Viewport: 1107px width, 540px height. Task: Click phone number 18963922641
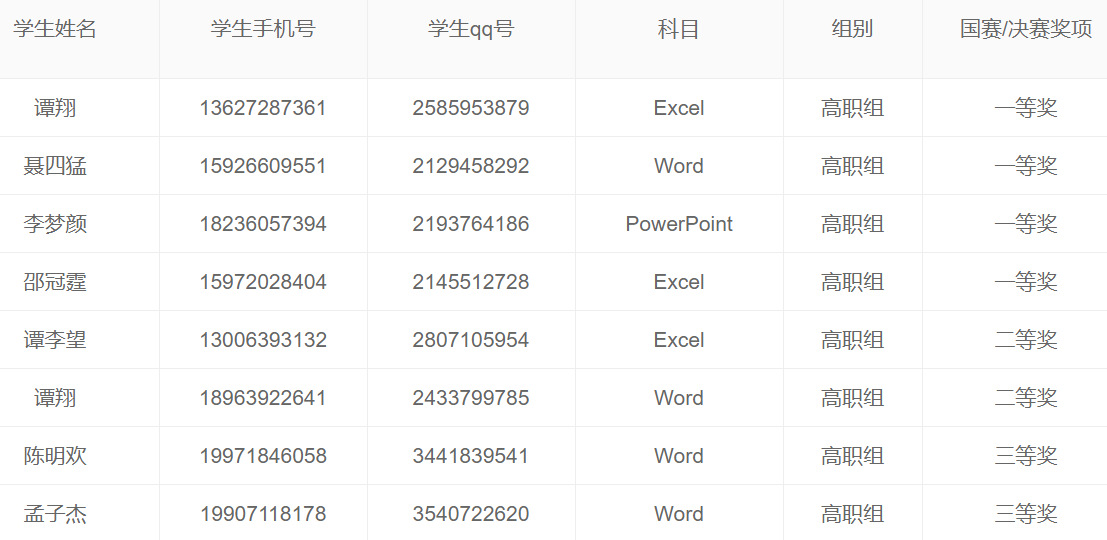point(263,397)
